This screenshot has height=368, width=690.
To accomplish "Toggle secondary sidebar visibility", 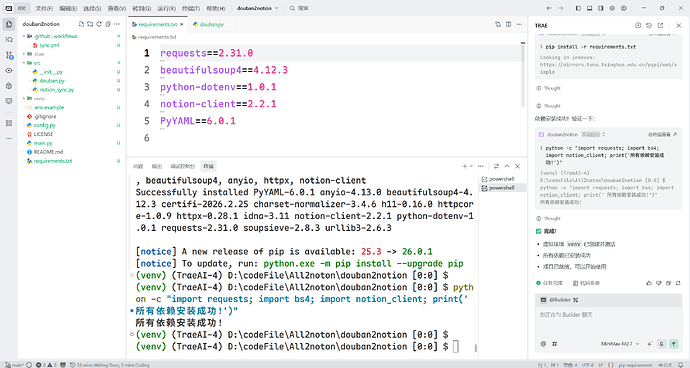I will tap(601, 8).
